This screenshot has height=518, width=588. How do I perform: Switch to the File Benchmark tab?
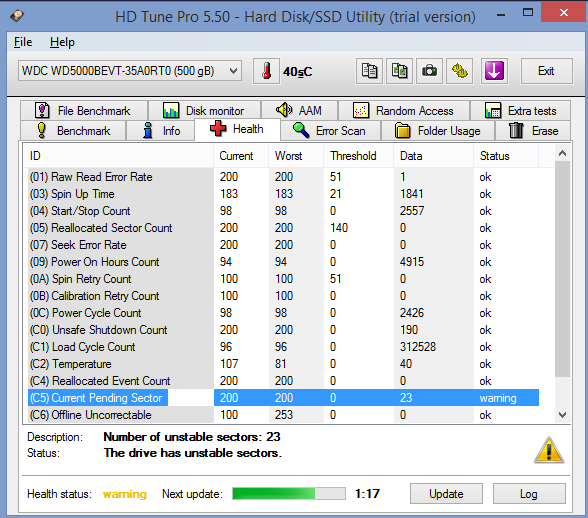click(84, 111)
